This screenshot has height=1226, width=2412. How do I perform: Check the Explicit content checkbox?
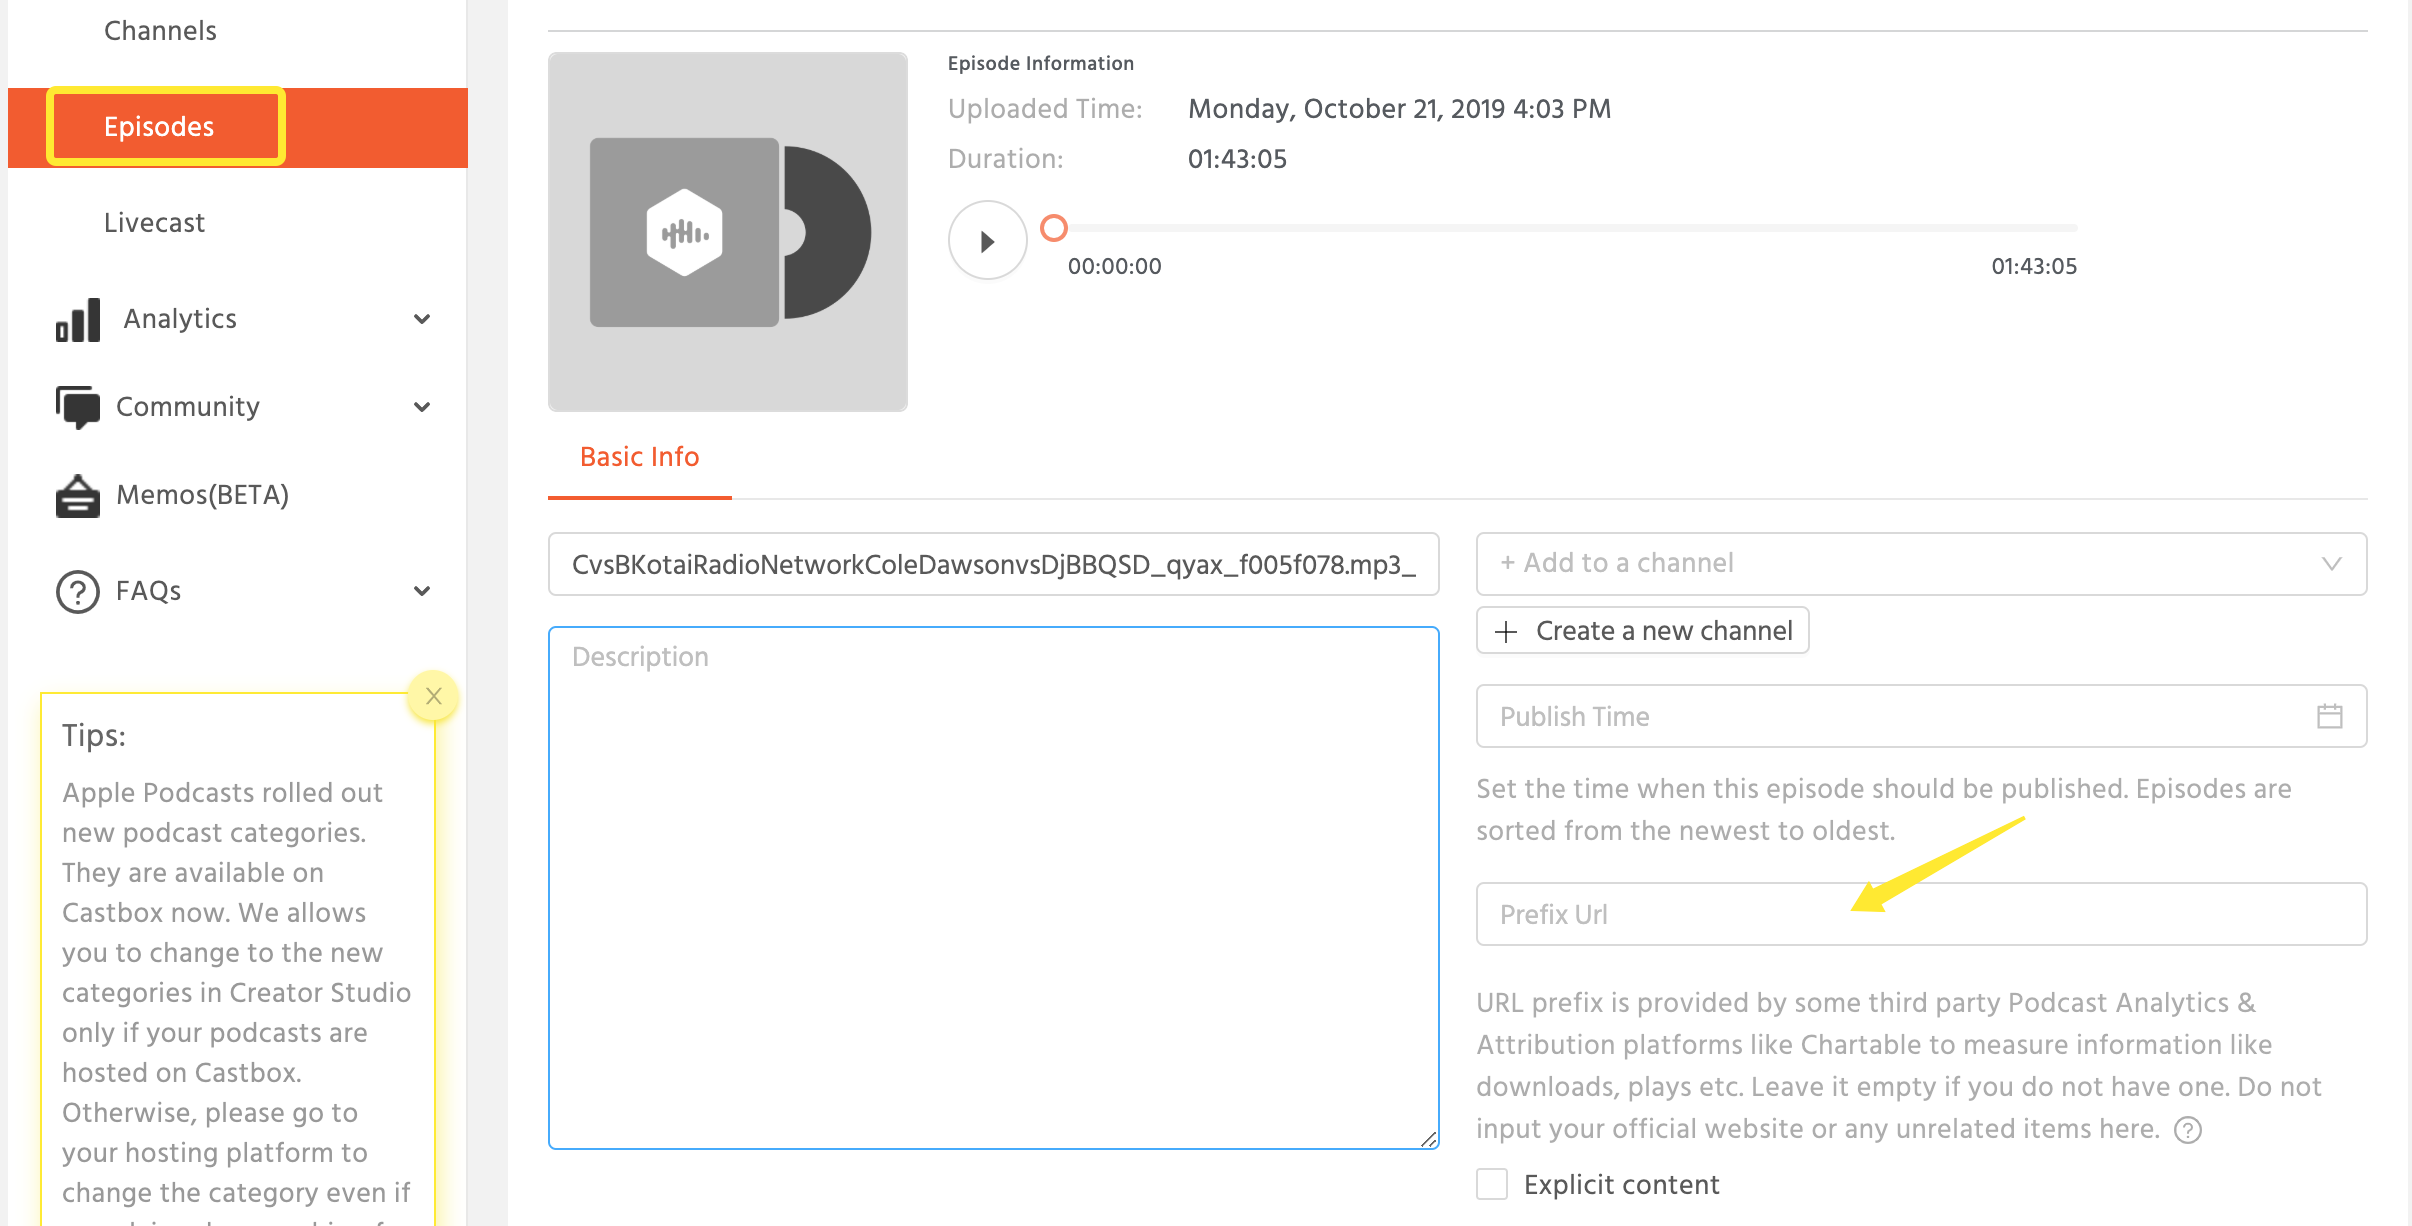click(1492, 1185)
